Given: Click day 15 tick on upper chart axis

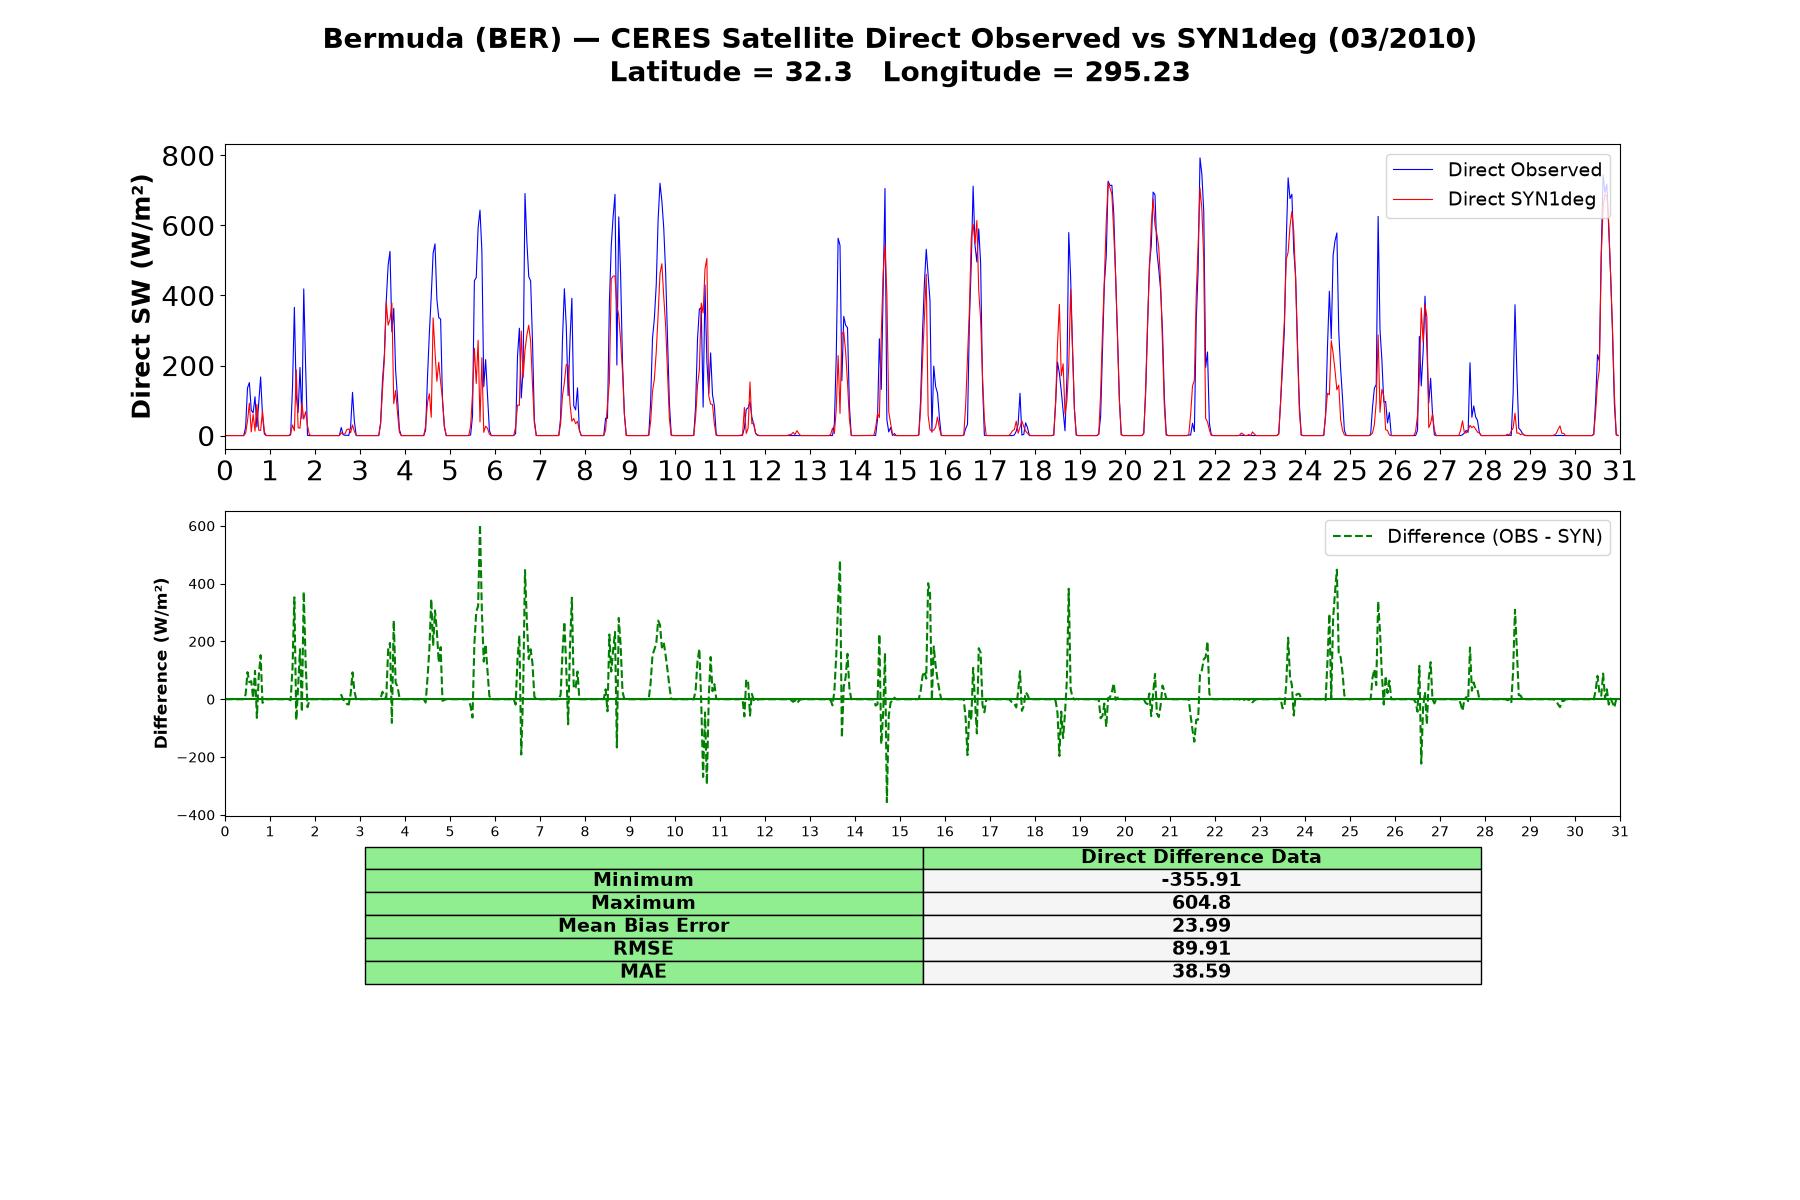Looking at the screenshot, I should coord(900,470).
